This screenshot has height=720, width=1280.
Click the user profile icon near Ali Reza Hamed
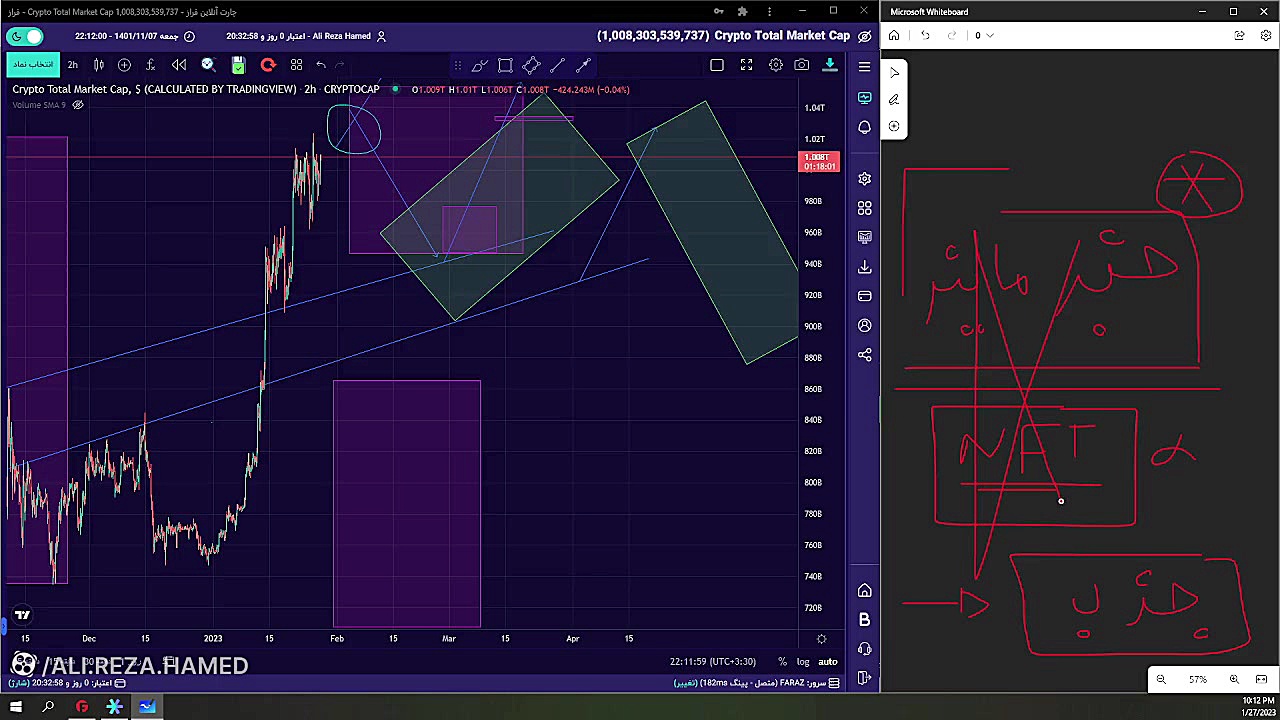tap(380, 36)
